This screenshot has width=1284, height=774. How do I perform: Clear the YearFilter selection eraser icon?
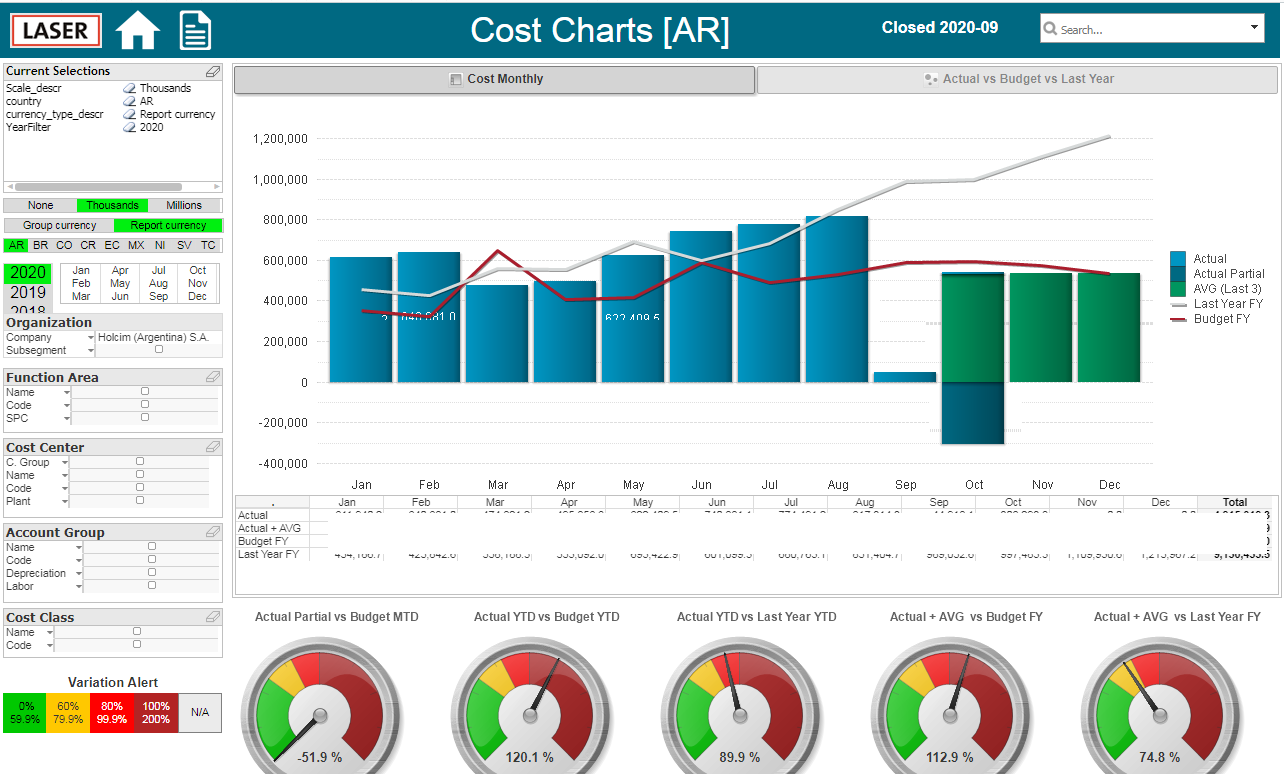click(x=130, y=127)
